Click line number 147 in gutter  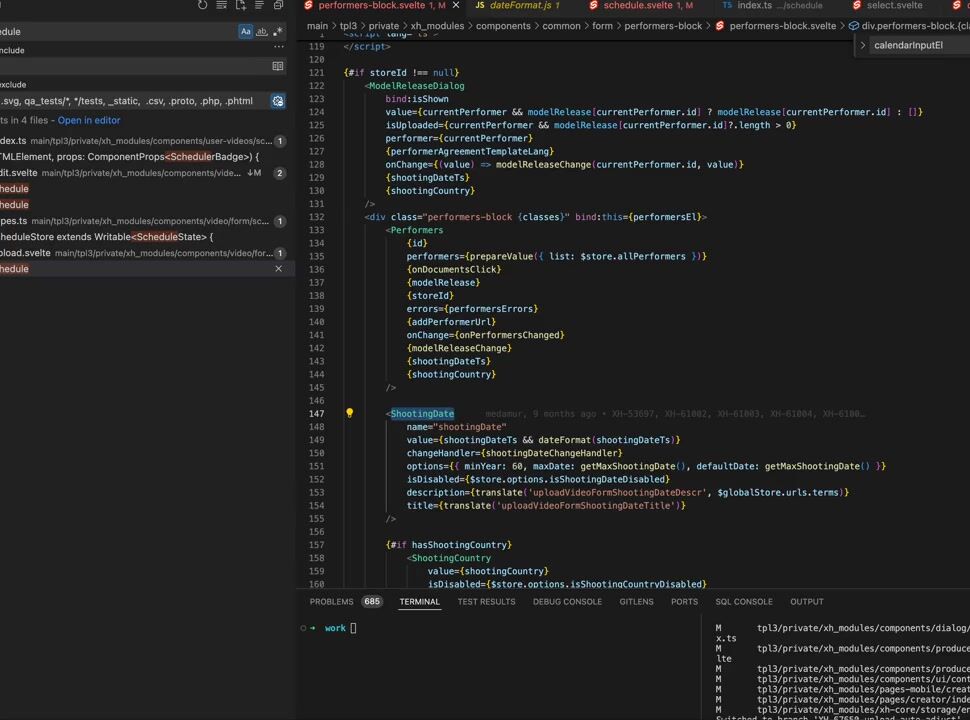click(x=316, y=414)
